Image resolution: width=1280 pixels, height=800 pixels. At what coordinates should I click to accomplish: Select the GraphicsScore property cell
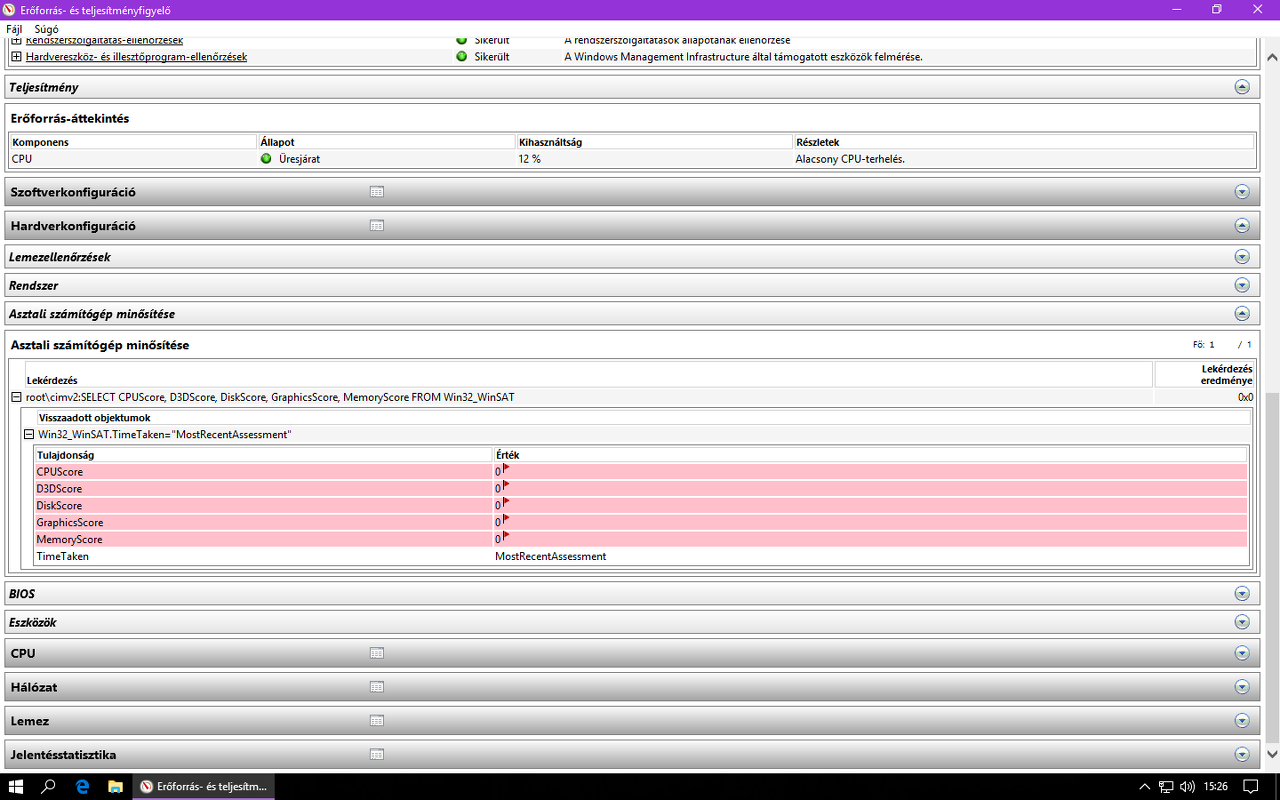pyautogui.click(x=263, y=523)
